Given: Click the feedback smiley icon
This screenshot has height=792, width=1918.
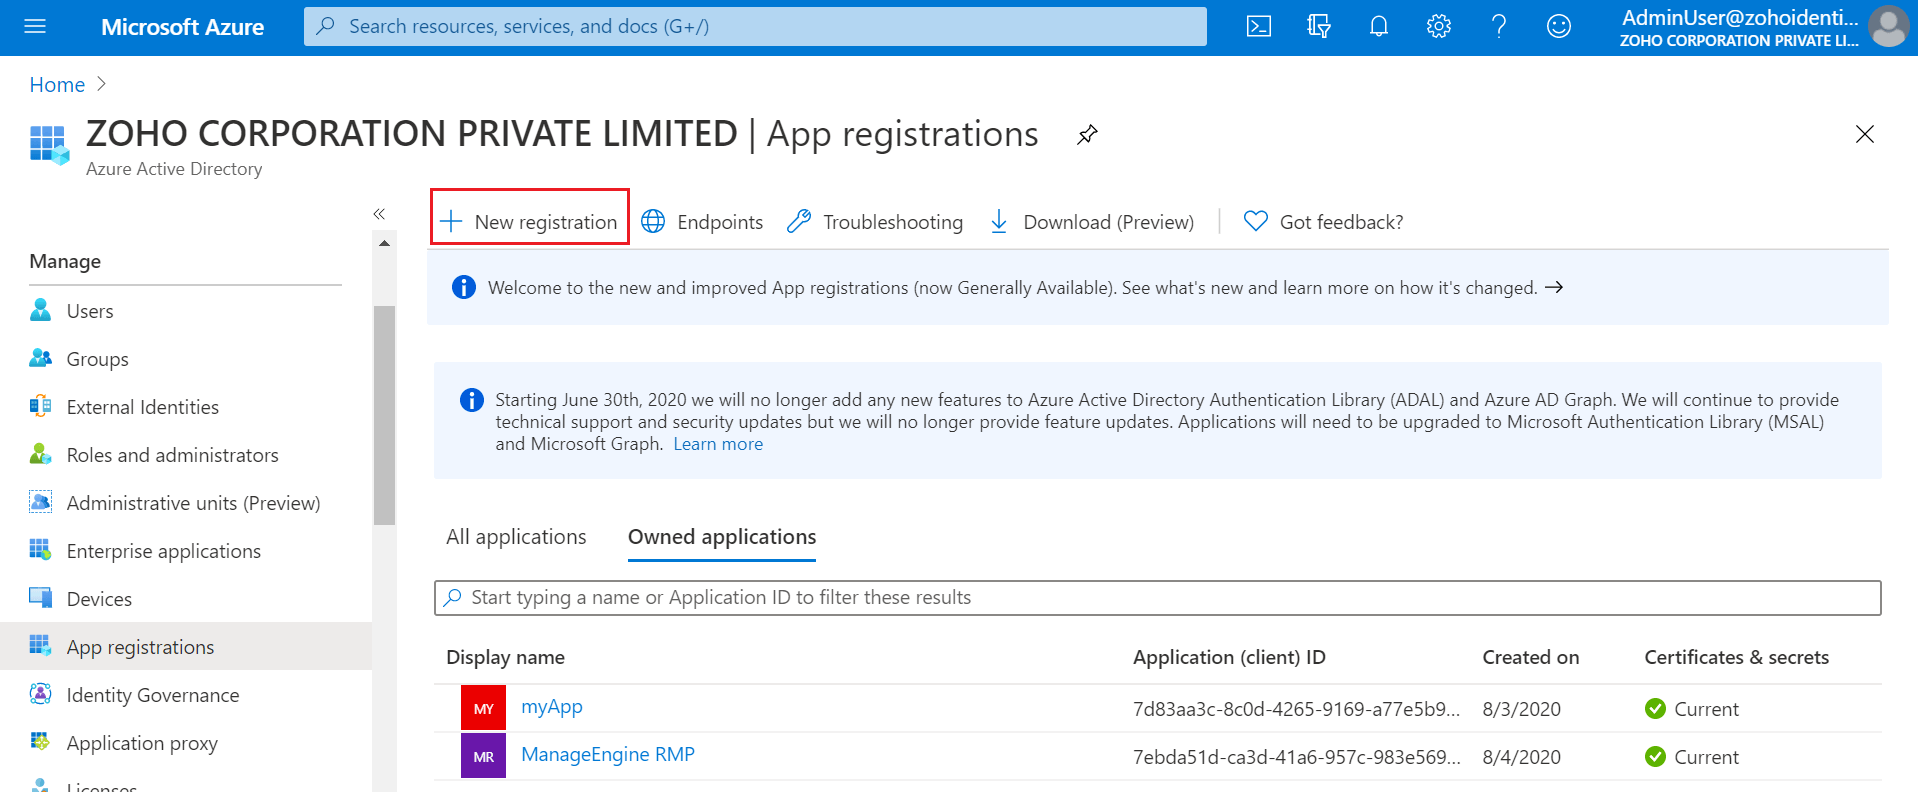Looking at the screenshot, I should 1559,27.
